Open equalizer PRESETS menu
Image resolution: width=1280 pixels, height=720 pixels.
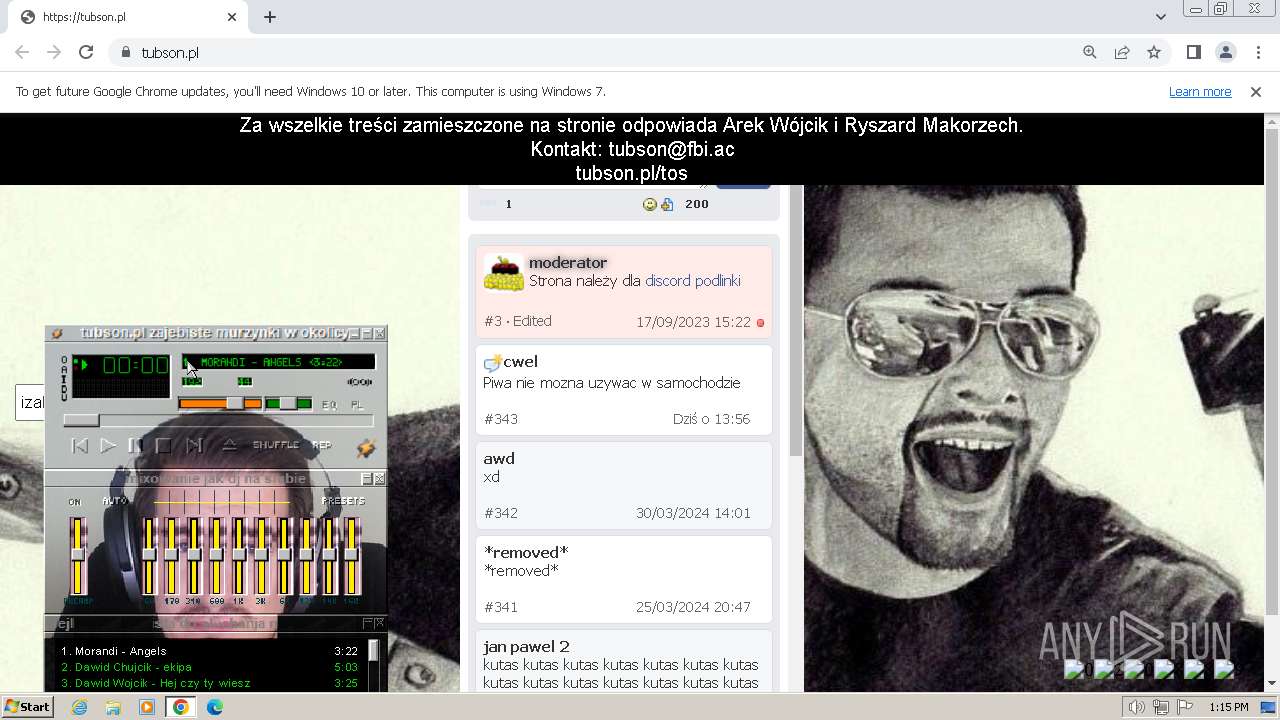(343, 501)
